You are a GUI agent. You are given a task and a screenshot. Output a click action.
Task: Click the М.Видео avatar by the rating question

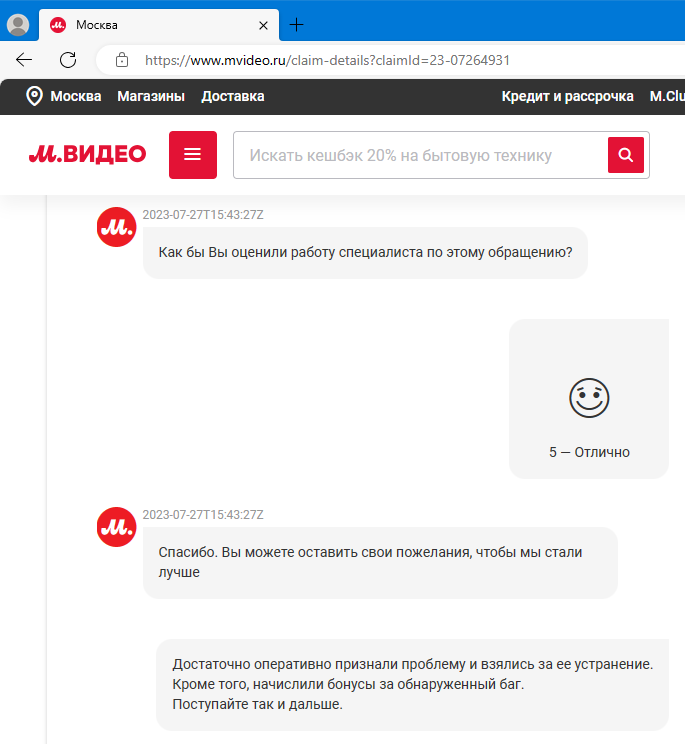tap(117, 227)
